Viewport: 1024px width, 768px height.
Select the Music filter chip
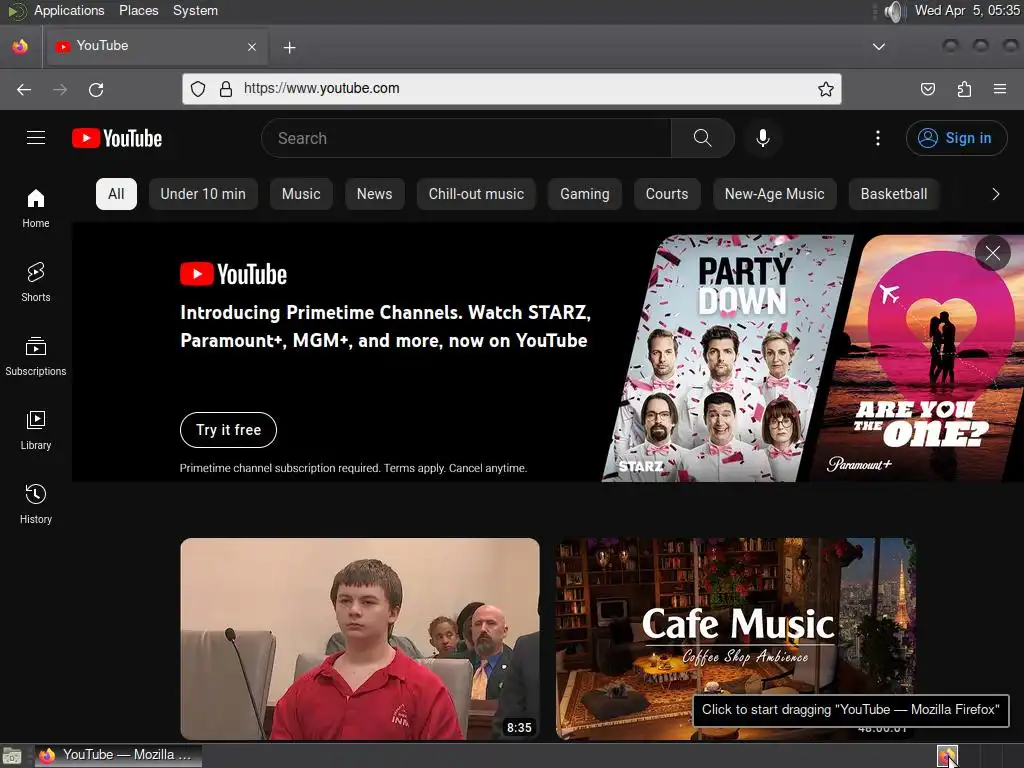[x=301, y=194]
